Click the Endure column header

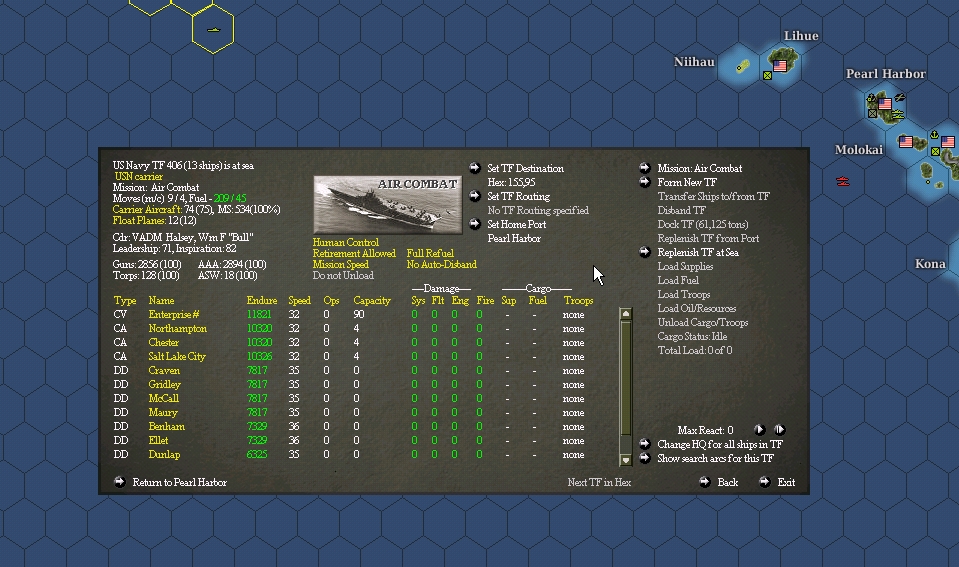pos(262,300)
